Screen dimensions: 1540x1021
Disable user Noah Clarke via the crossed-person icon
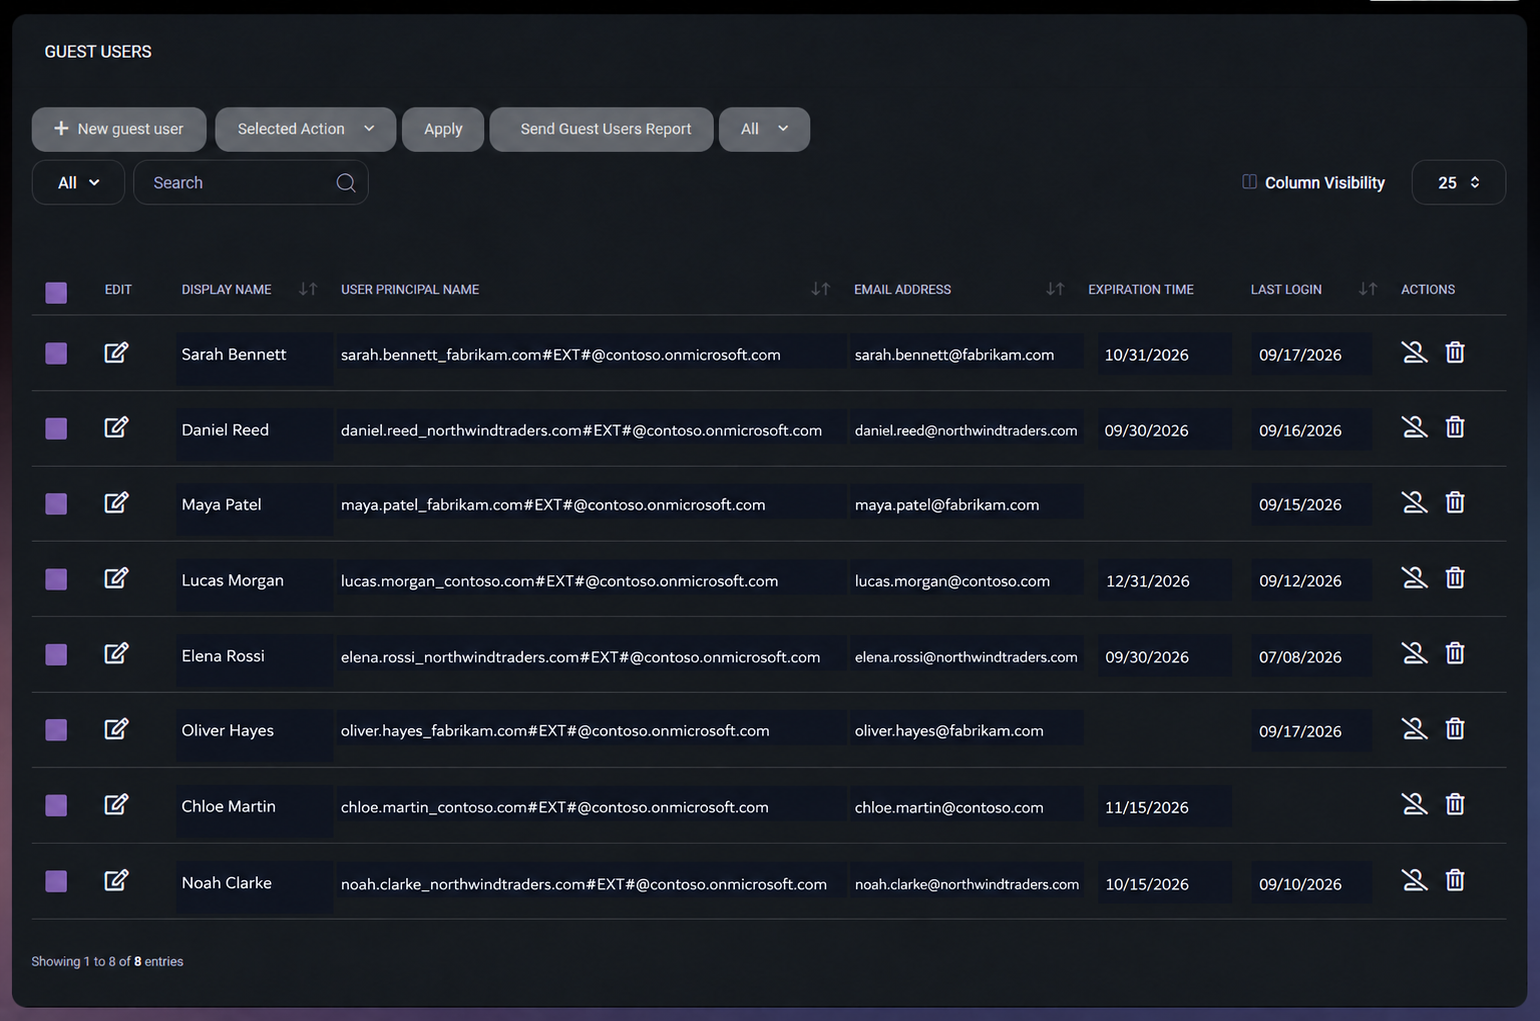[x=1414, y=880]
